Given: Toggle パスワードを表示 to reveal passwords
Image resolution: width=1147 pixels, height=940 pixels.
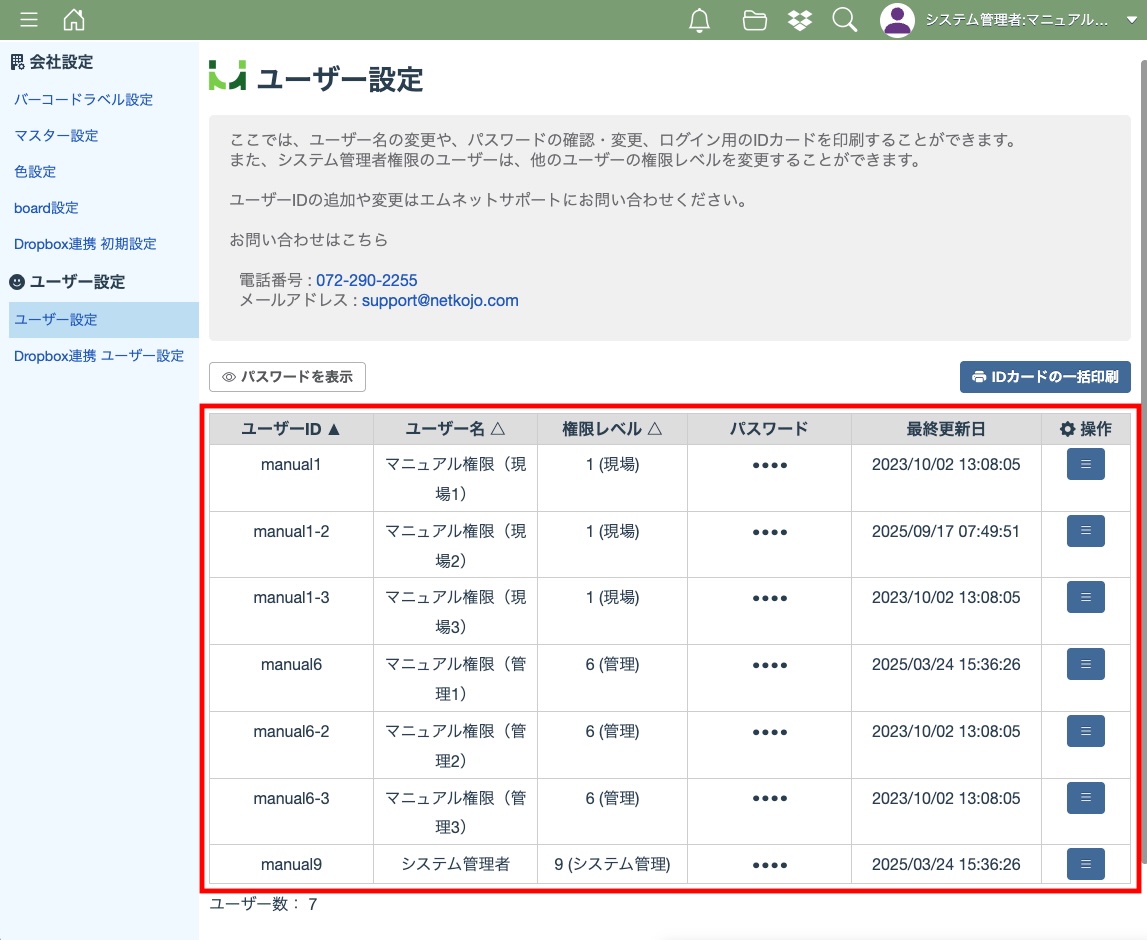Looking at the screenshot, I should pos(288,377).
